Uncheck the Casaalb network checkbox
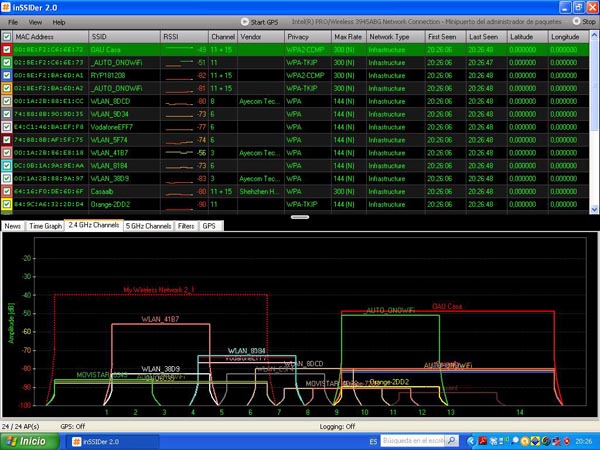600x450 pixels. [7, 191]
